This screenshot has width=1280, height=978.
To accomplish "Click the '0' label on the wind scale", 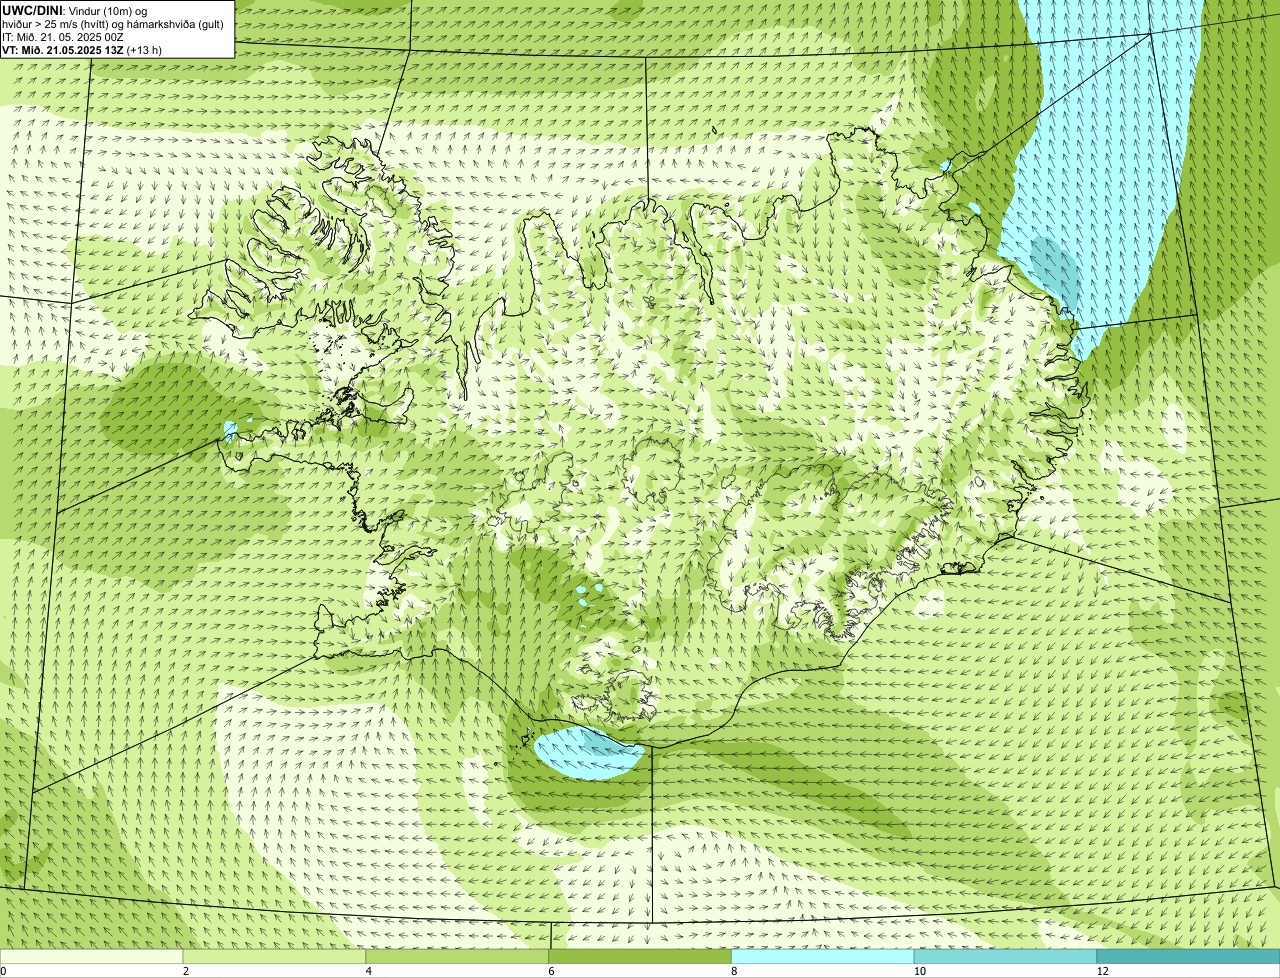I will [x=3, y=971].
